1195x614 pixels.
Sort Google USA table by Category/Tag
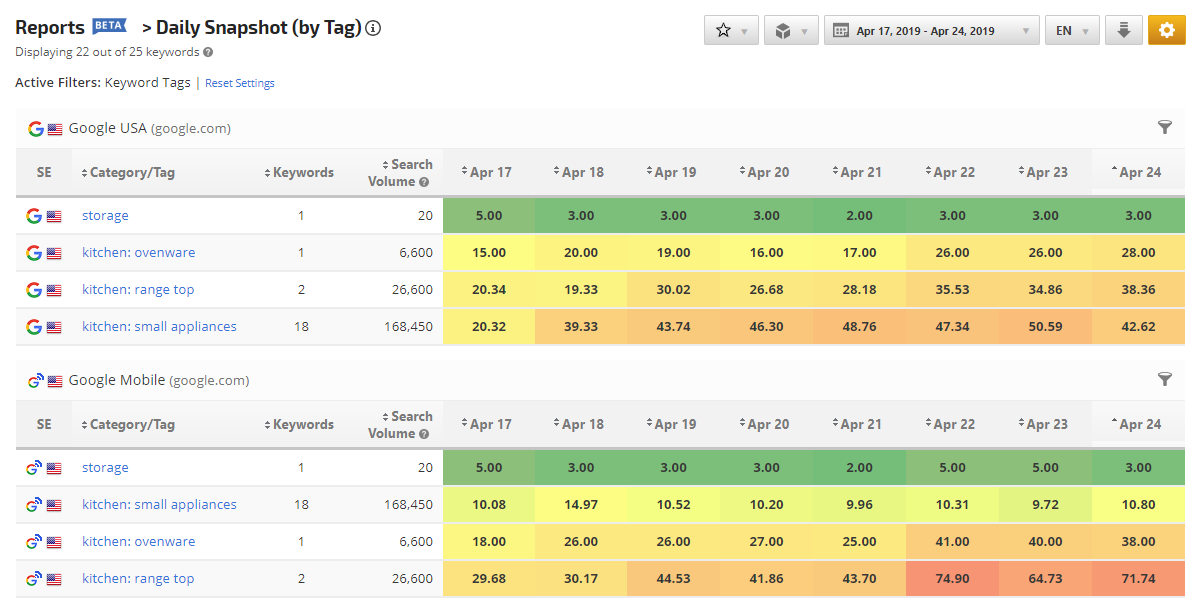click(x=128, y=172)
